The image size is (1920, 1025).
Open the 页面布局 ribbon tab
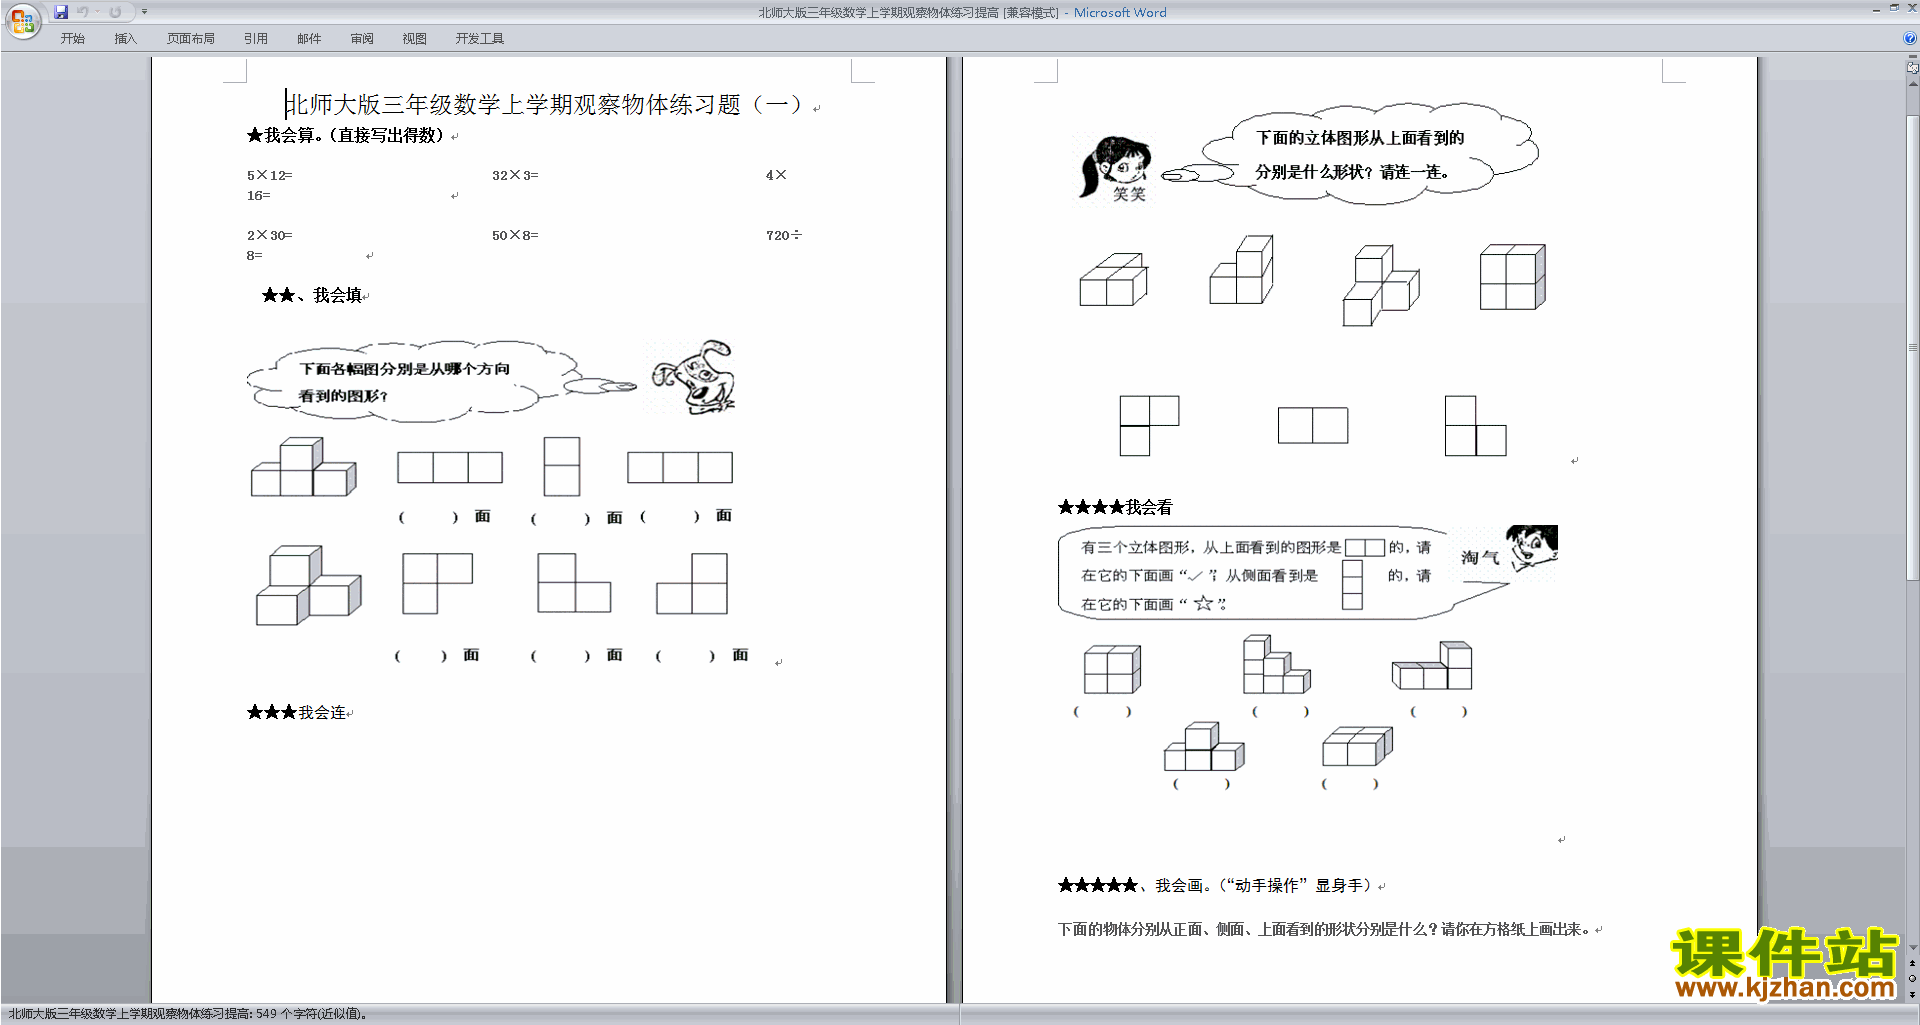coord(191,39)
